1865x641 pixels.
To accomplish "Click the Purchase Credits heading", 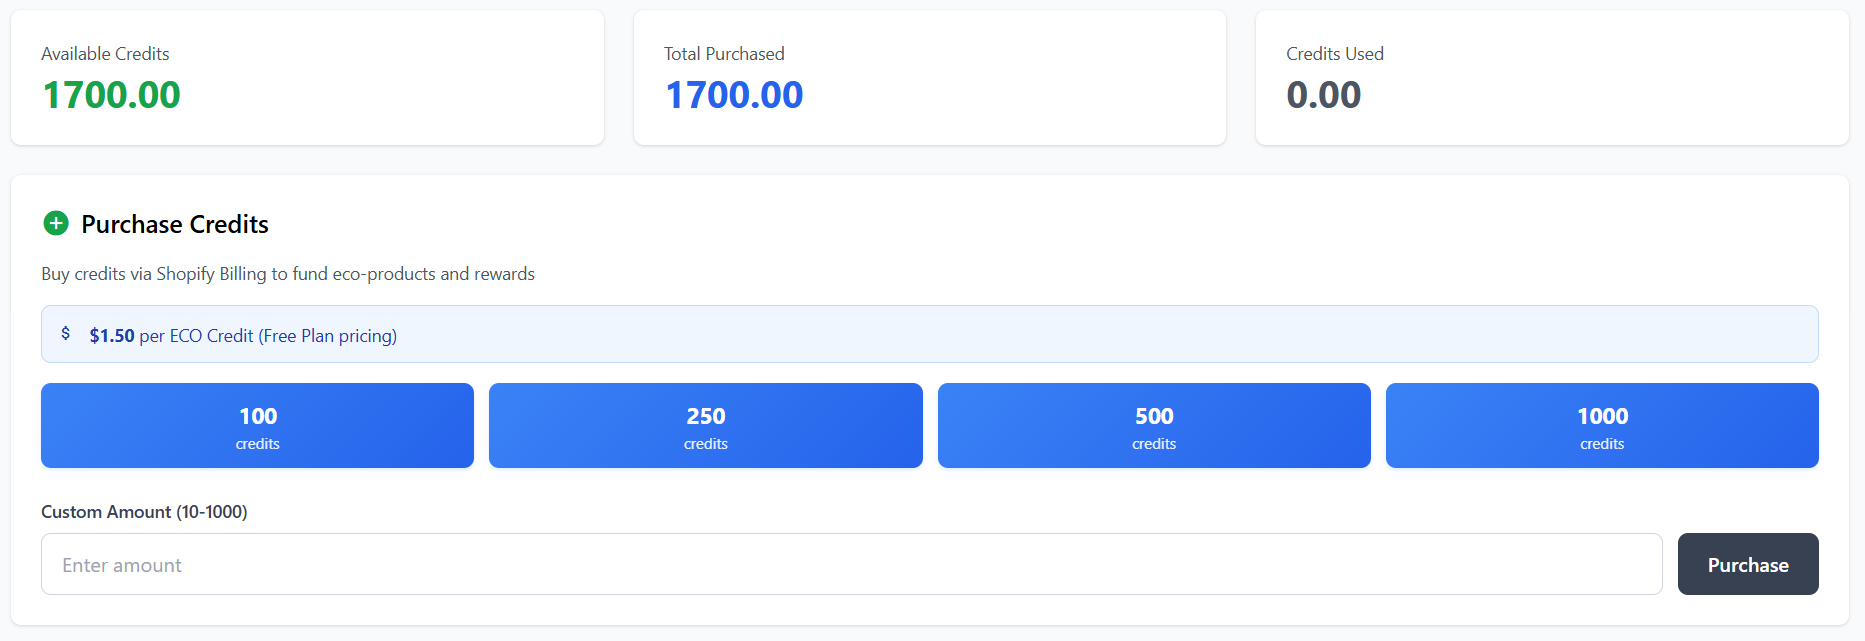I will (174, 224).
